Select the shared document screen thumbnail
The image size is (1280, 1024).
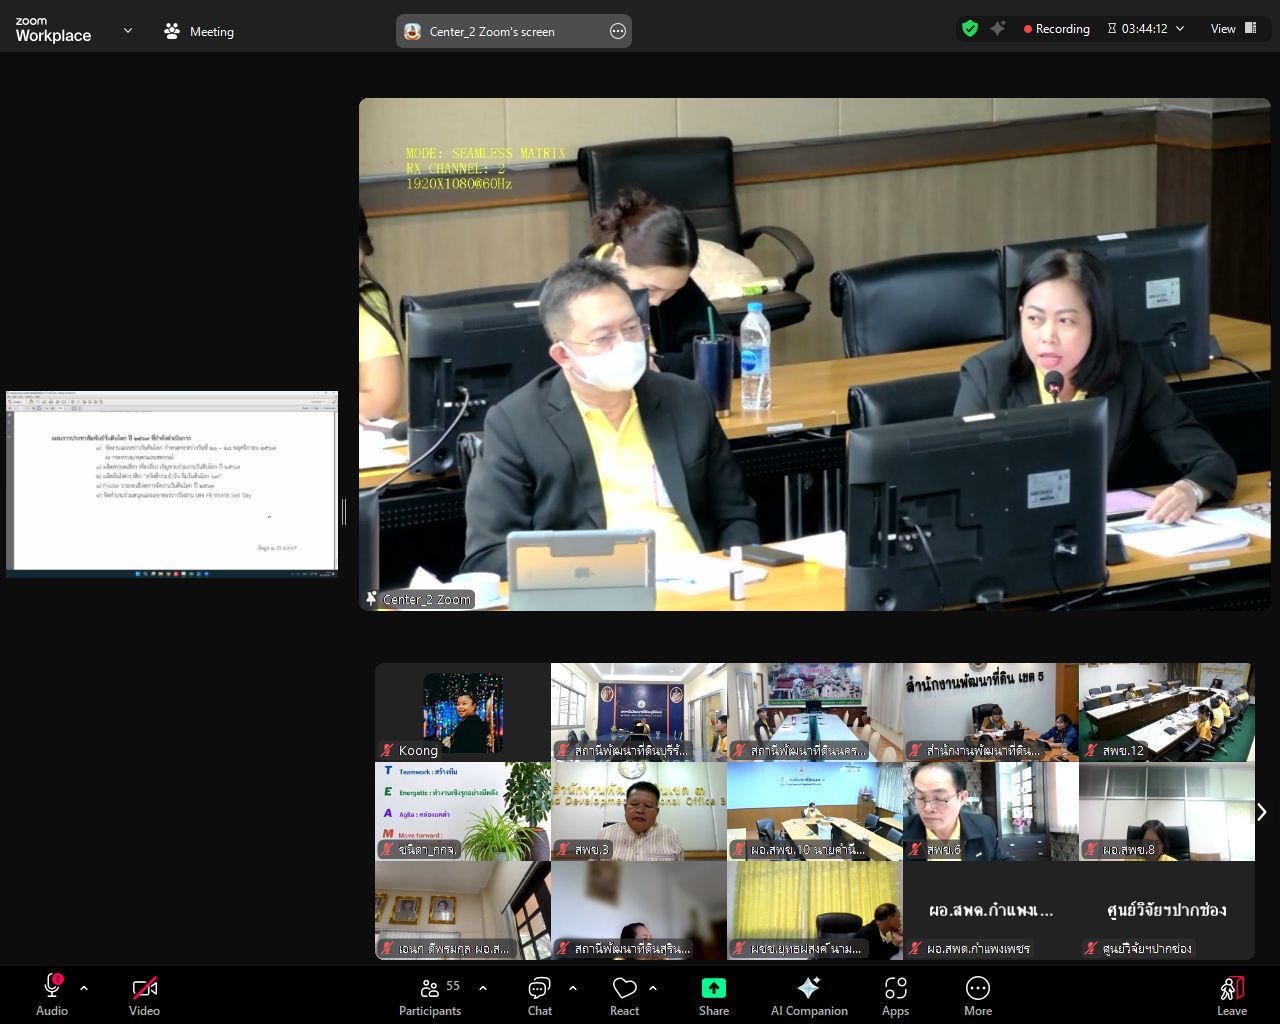click(172, 484)
